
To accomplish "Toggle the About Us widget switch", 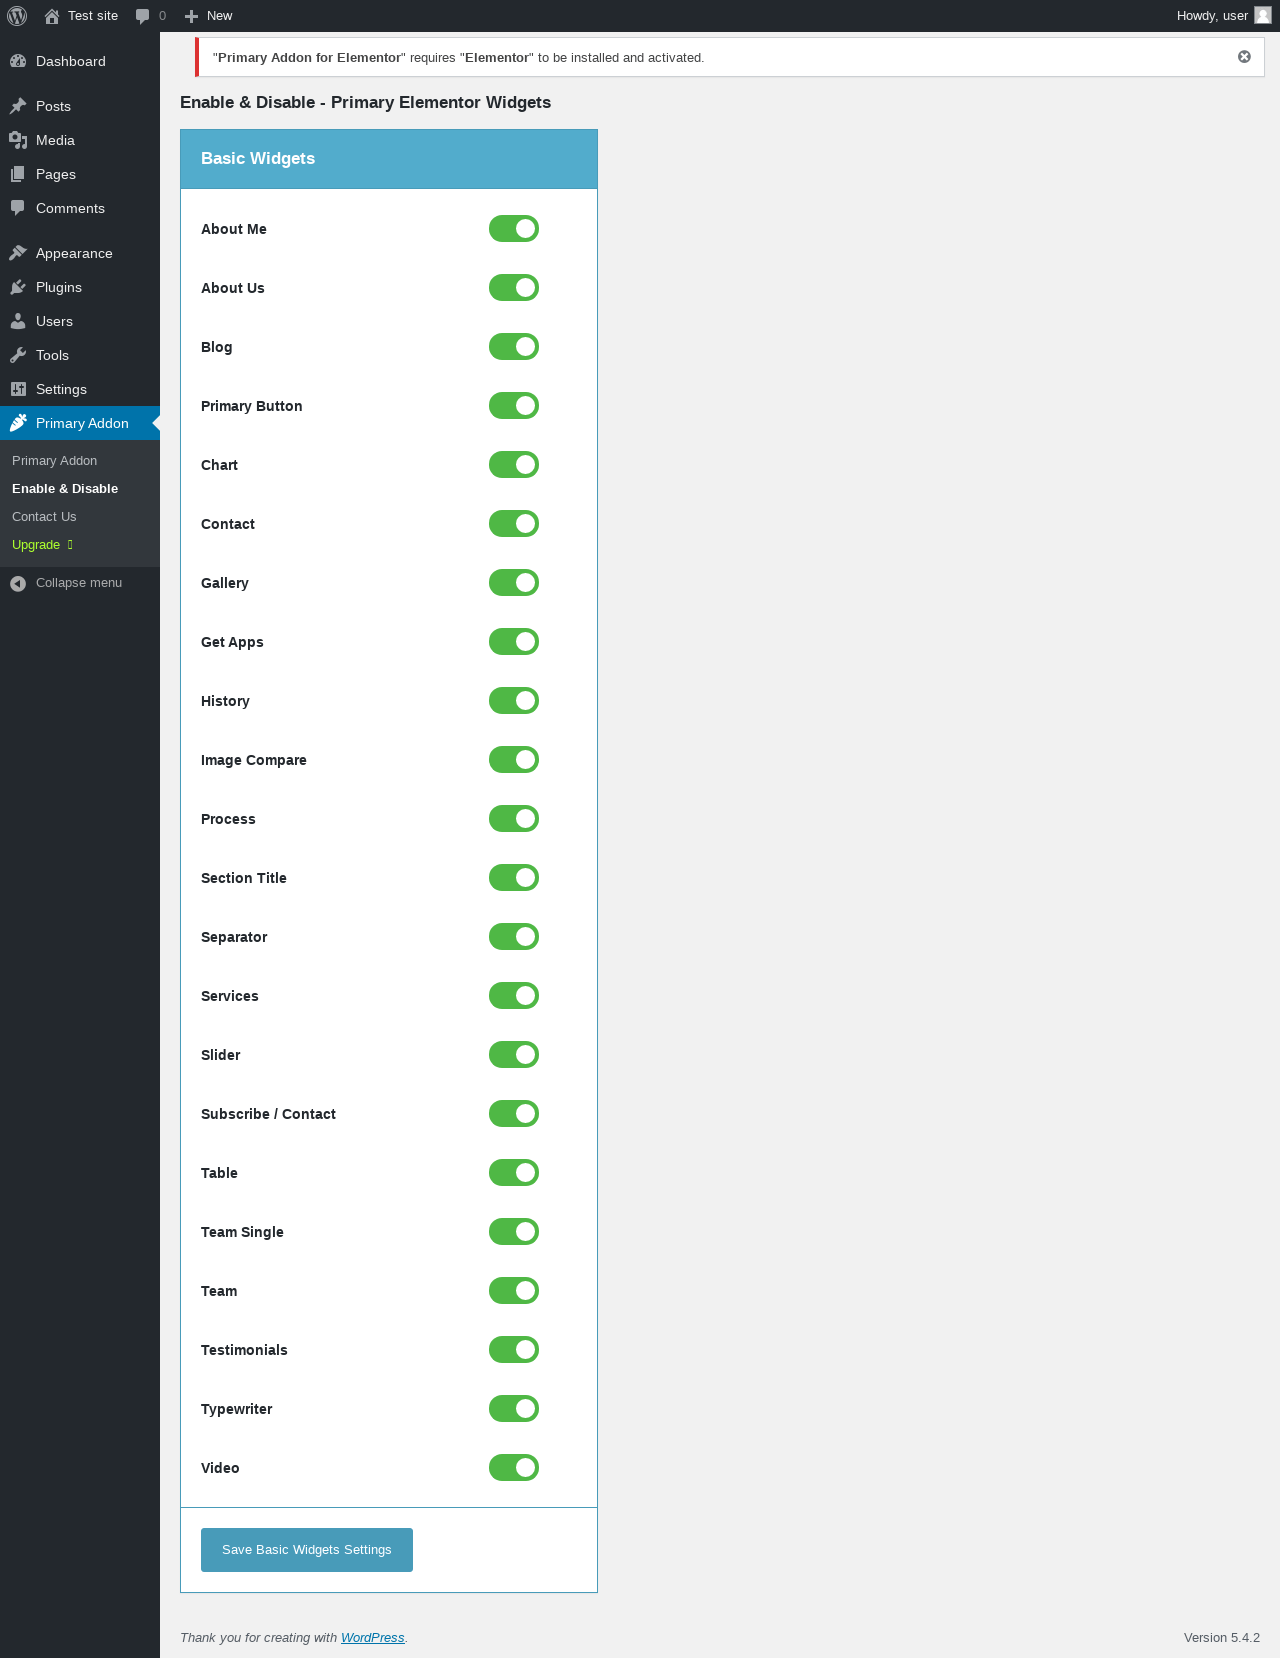I will (x=514, y=288).
